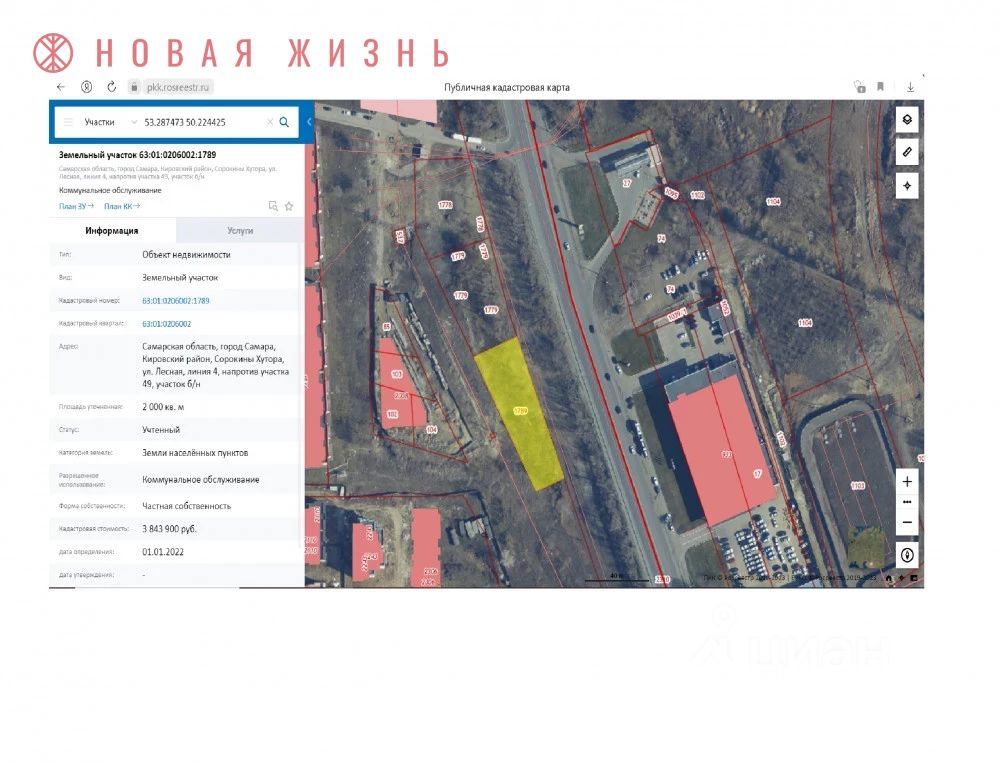This screenshot has width=1000, height=764.
Task: Open the map layers button
Action: [907, 119]
